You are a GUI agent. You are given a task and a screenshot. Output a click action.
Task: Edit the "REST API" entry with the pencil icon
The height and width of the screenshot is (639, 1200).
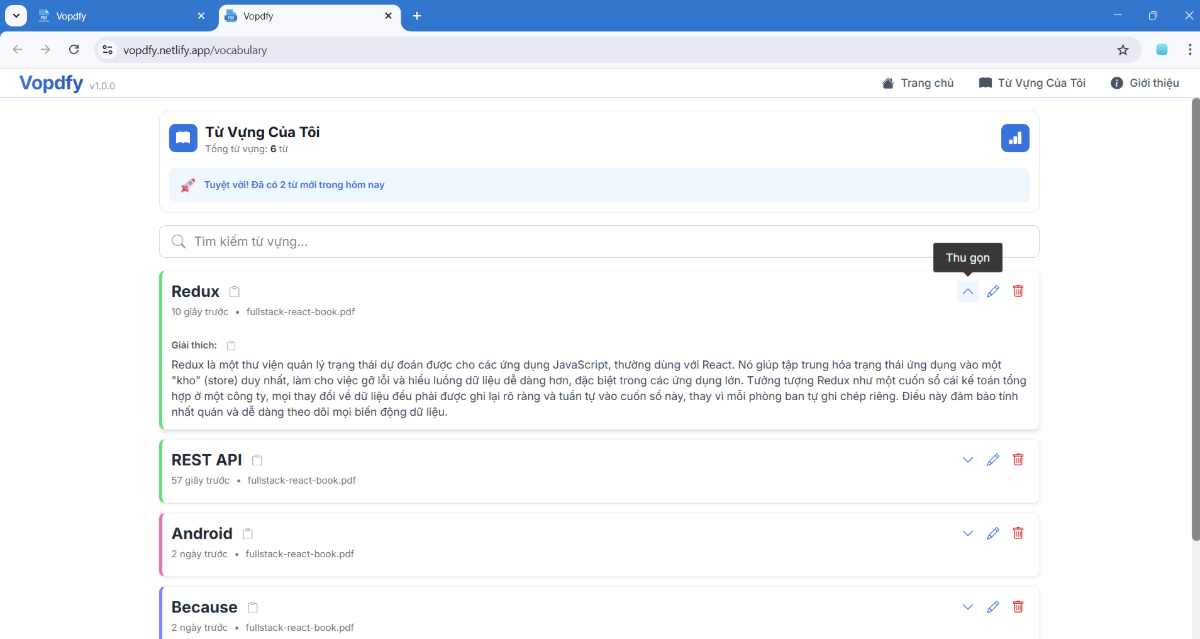click(992, 459)
